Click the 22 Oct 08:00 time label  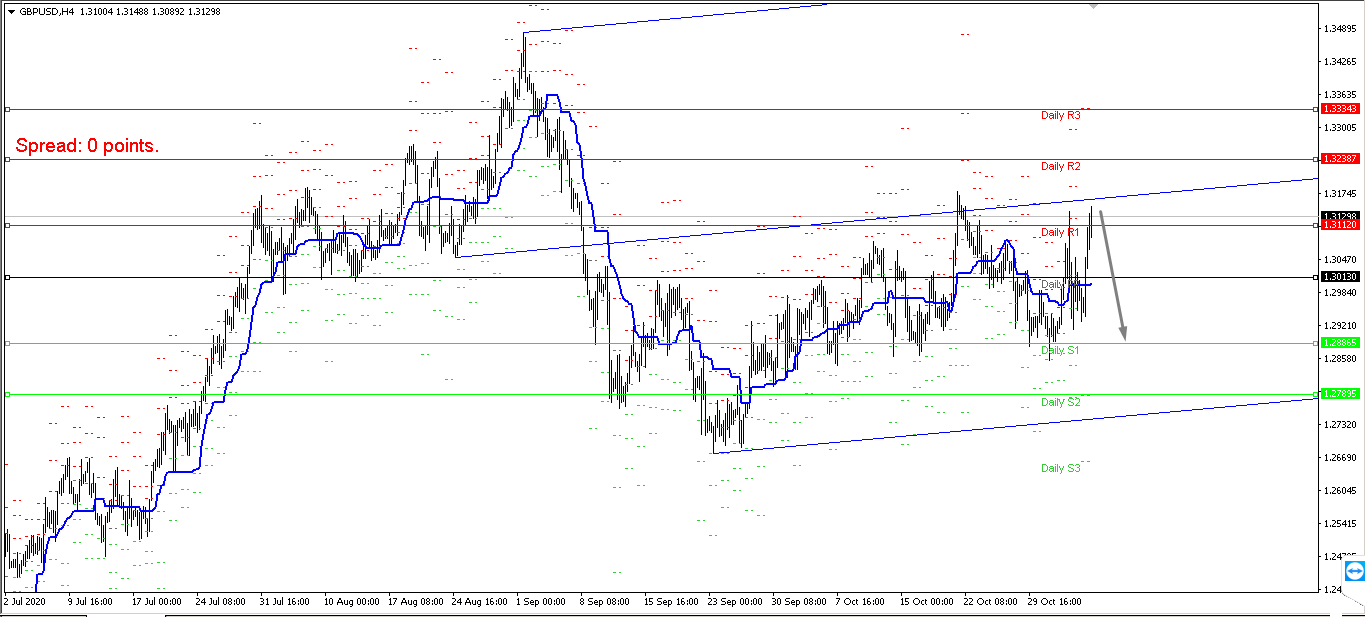click(x=991, y=603)
